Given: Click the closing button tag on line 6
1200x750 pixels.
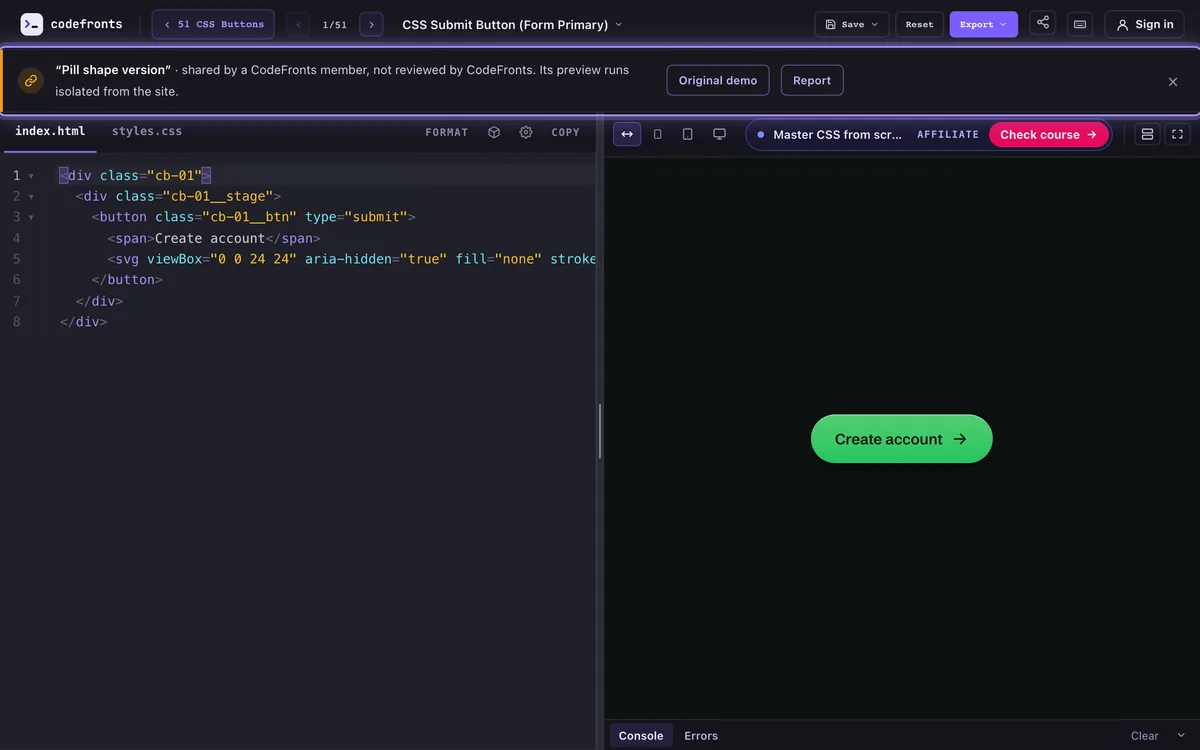Looking at the screenshot, I should tap(127, 280).
